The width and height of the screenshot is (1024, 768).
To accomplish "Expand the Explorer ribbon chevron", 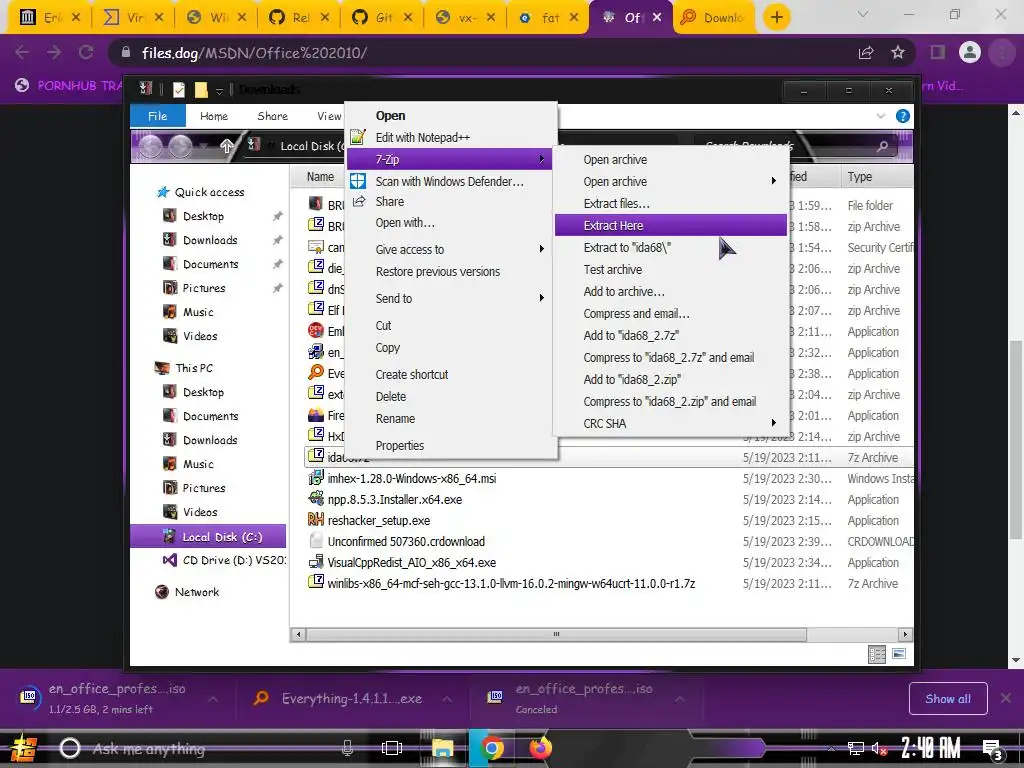I will [x=880, y=116].
